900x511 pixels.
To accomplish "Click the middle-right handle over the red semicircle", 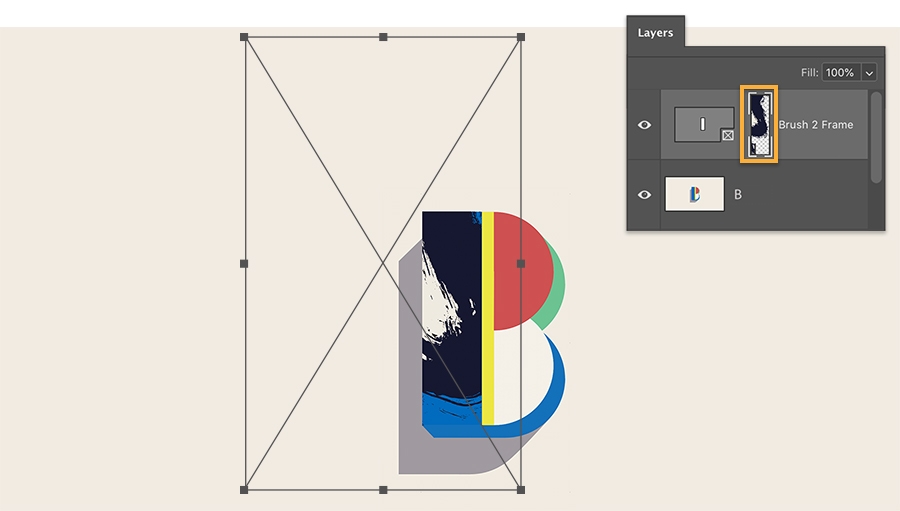I will (x=521, y=264).
